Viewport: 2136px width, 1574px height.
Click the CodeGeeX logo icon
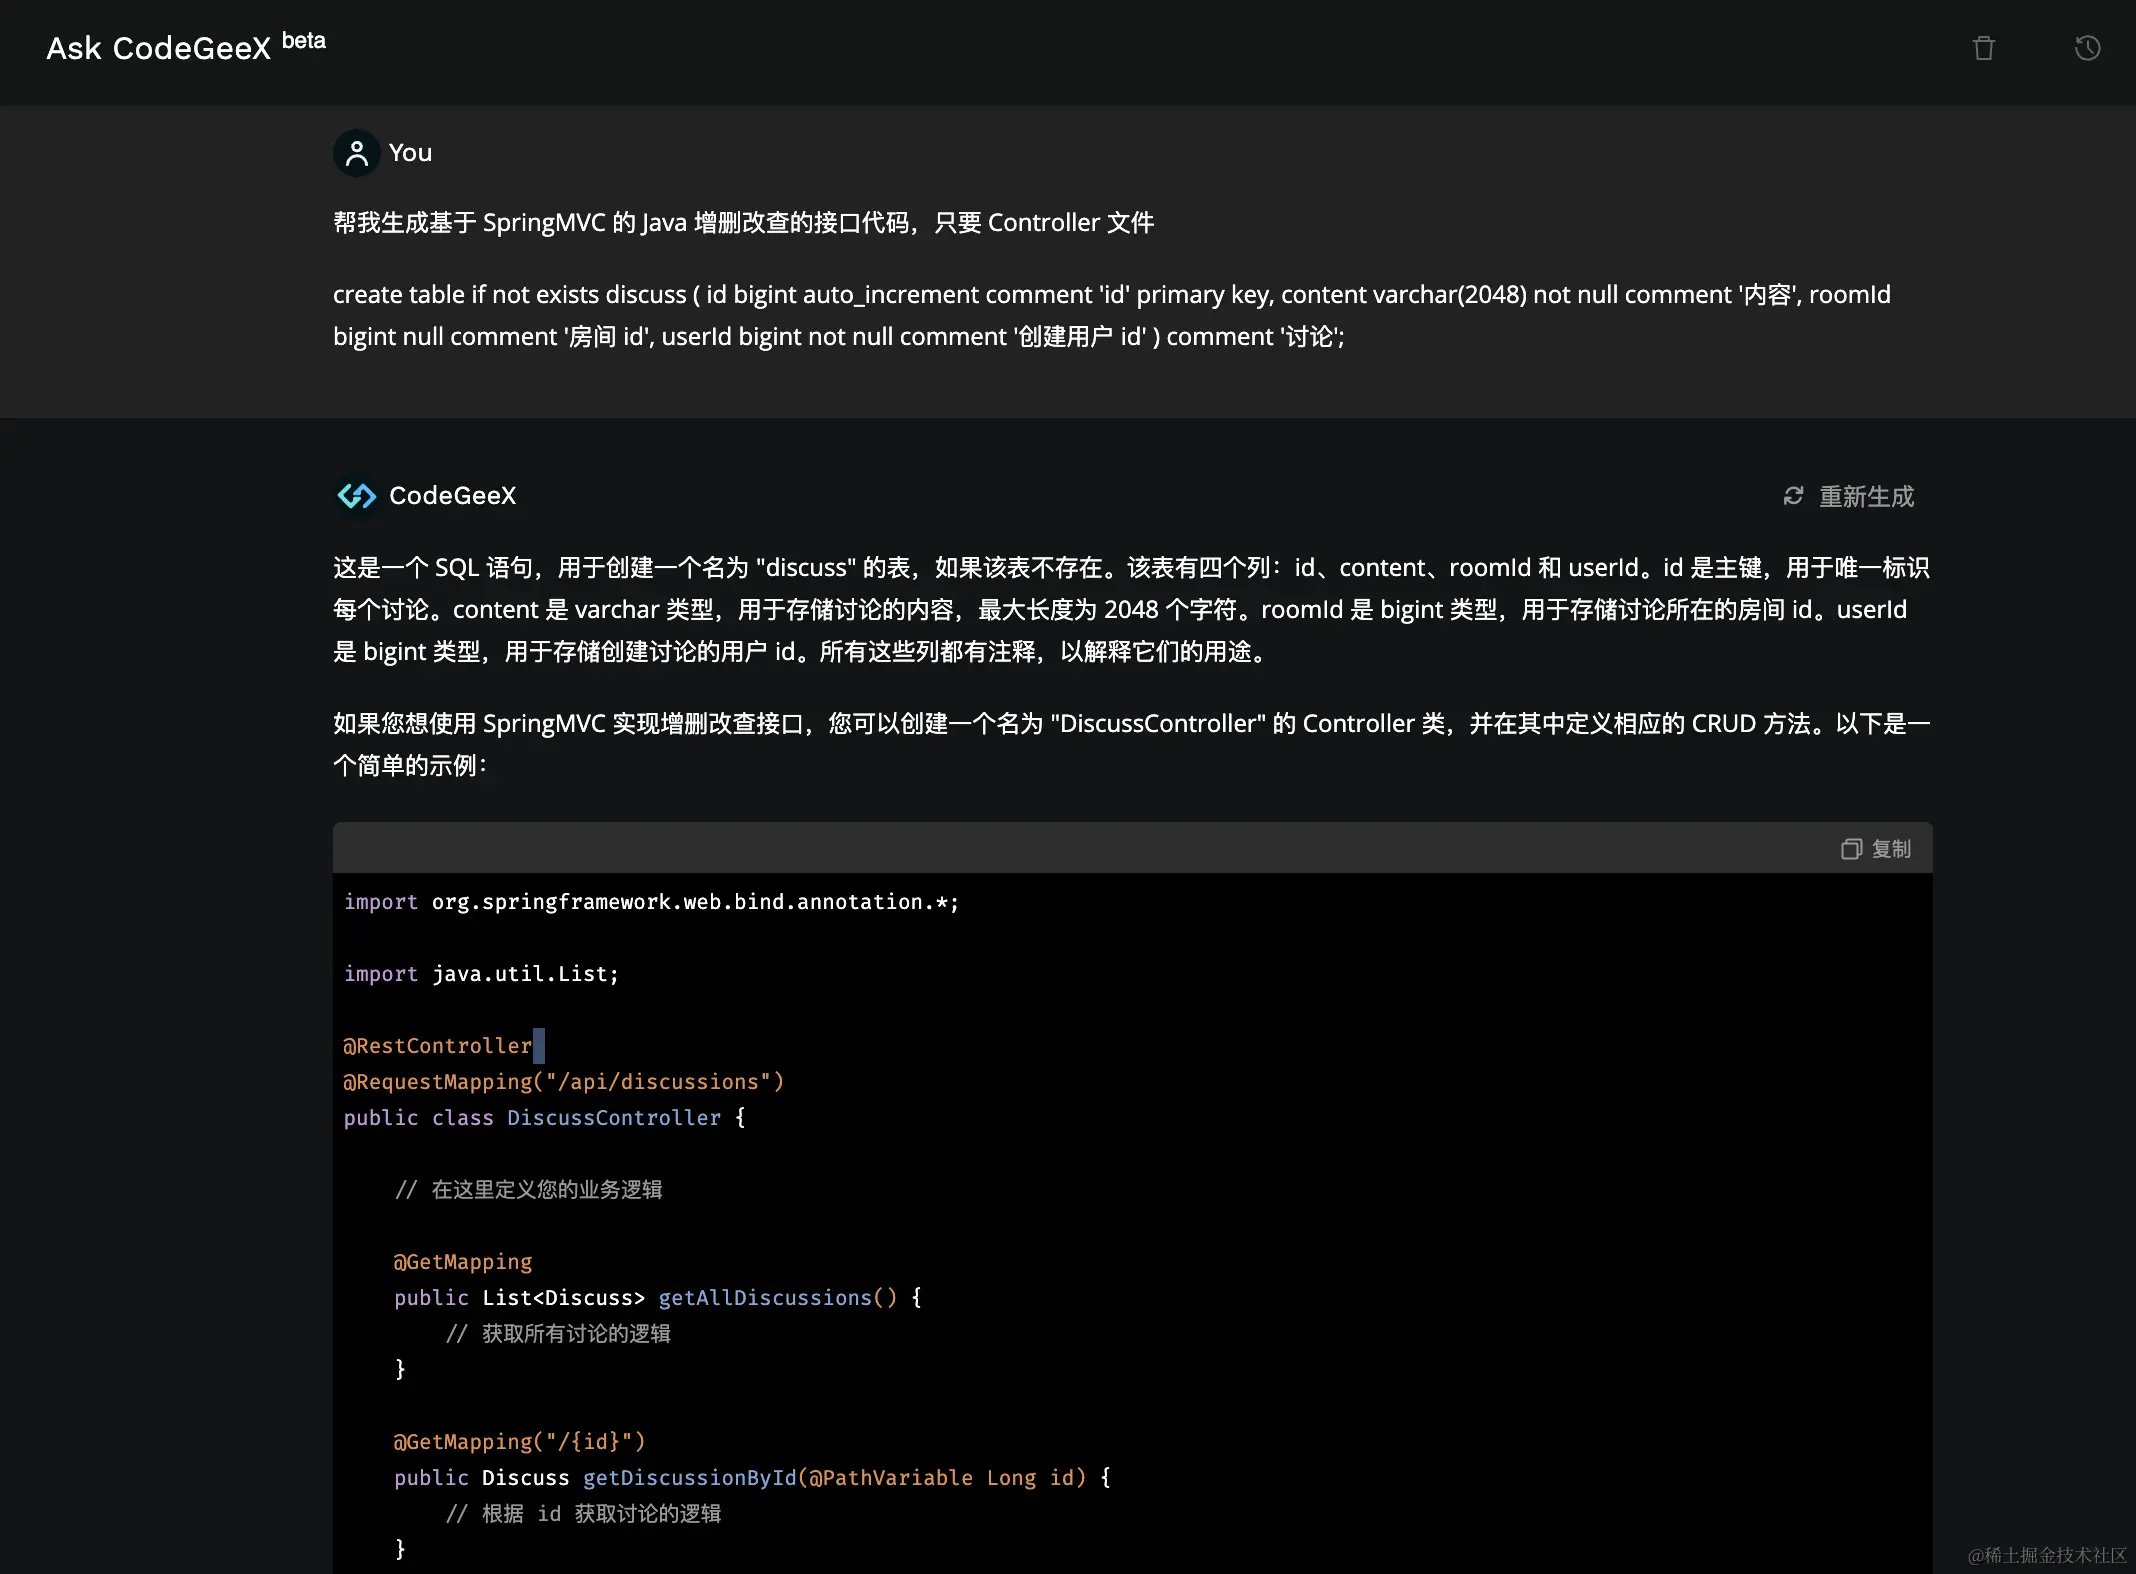pos(357,495)
